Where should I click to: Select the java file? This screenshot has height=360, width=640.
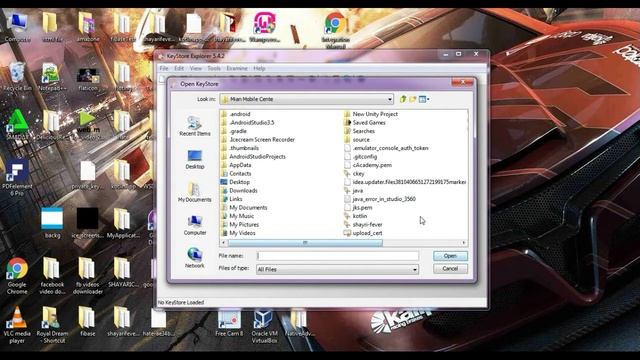[353, 191]
